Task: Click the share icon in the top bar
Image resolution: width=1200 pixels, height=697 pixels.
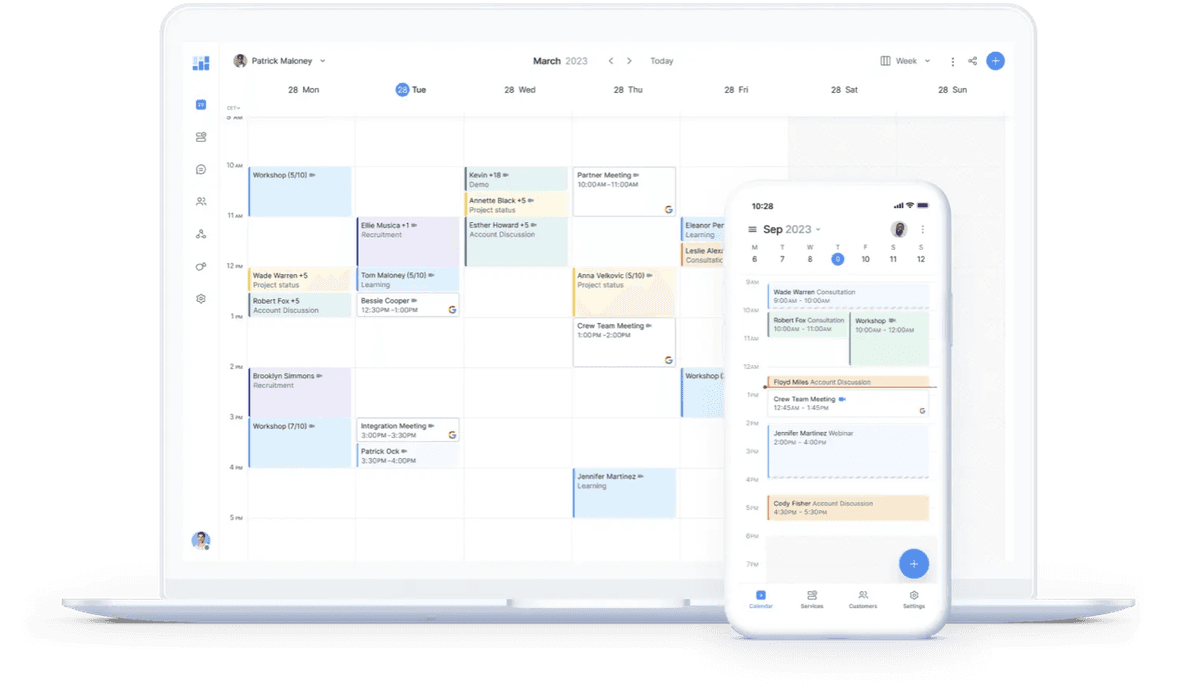Action: [973, 61]
